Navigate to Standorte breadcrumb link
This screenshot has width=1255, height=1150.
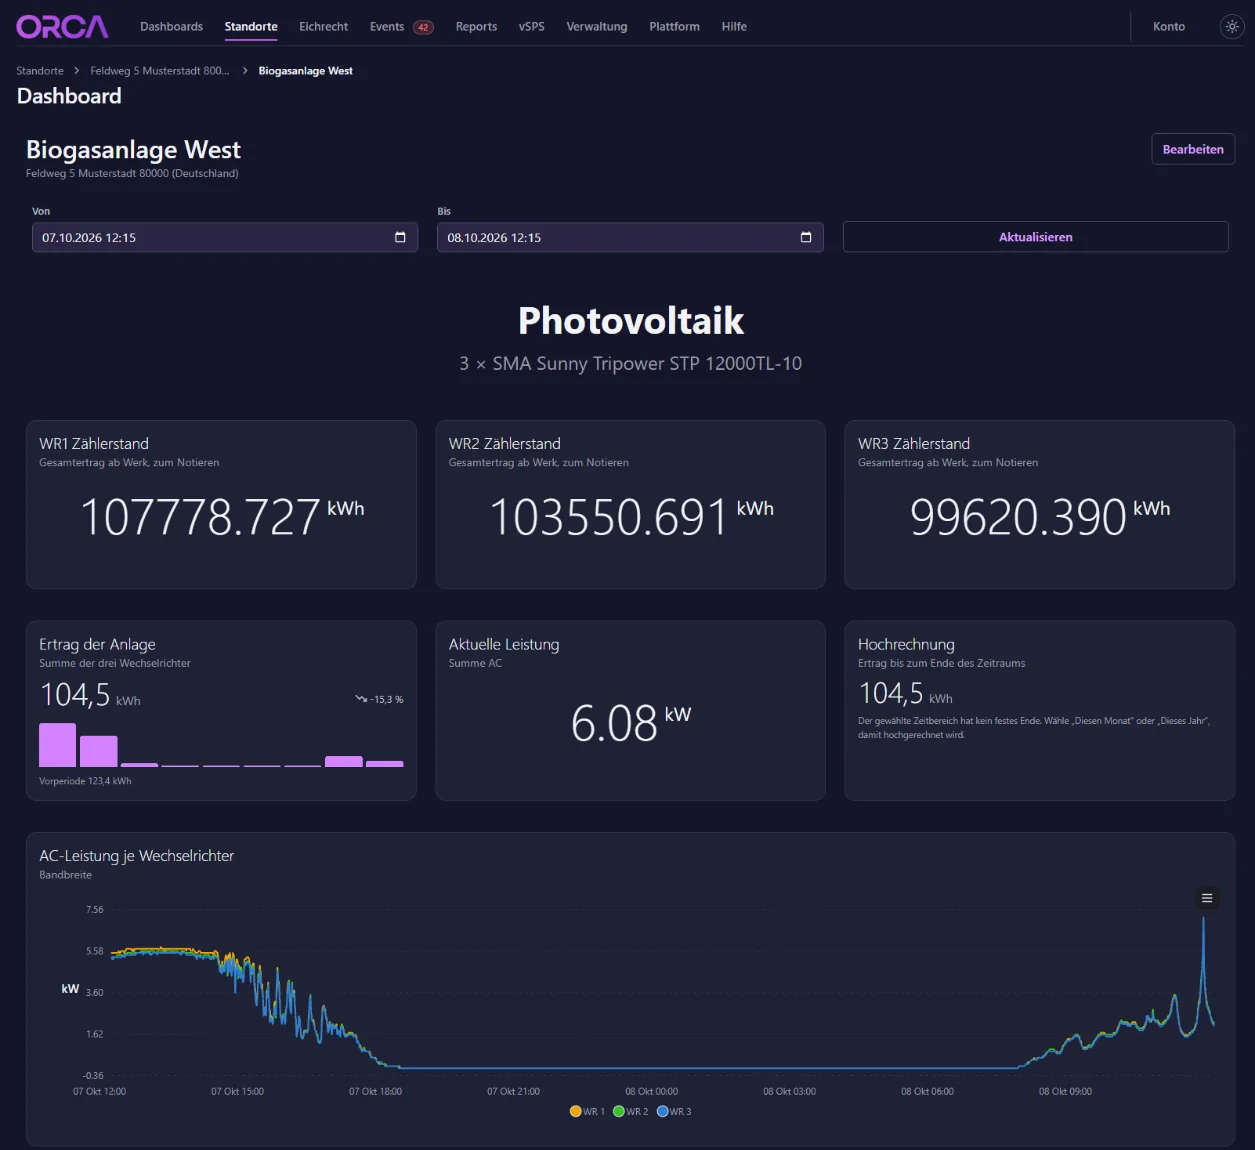click(x=40, y=71)
